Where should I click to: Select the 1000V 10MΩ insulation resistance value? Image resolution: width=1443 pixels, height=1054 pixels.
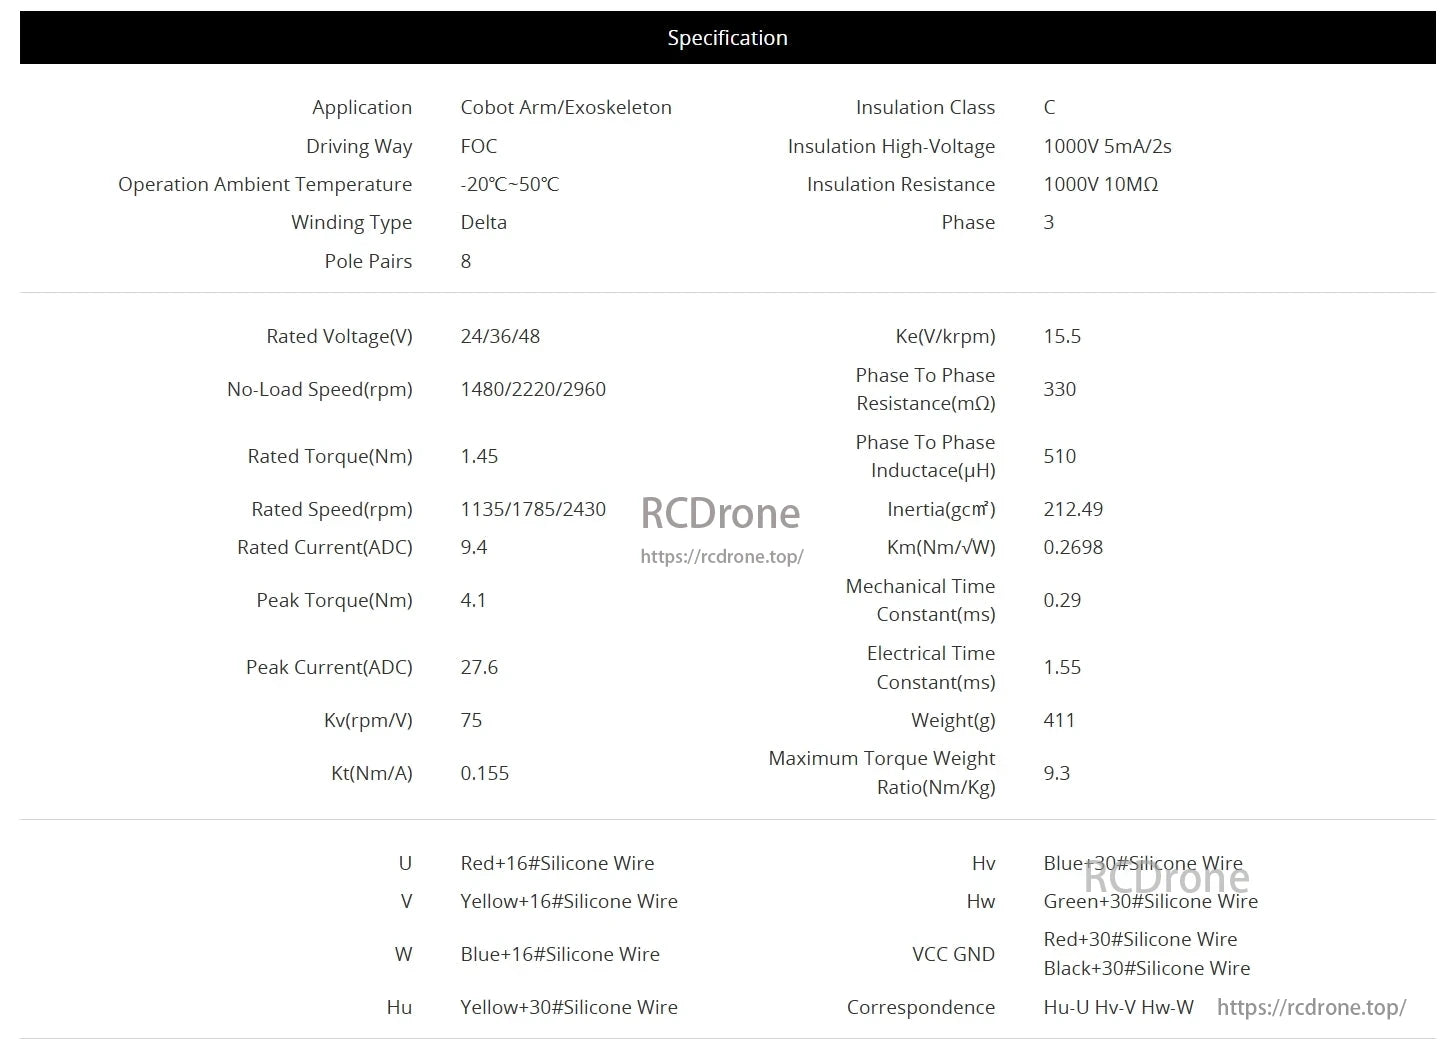(1100, 184)
